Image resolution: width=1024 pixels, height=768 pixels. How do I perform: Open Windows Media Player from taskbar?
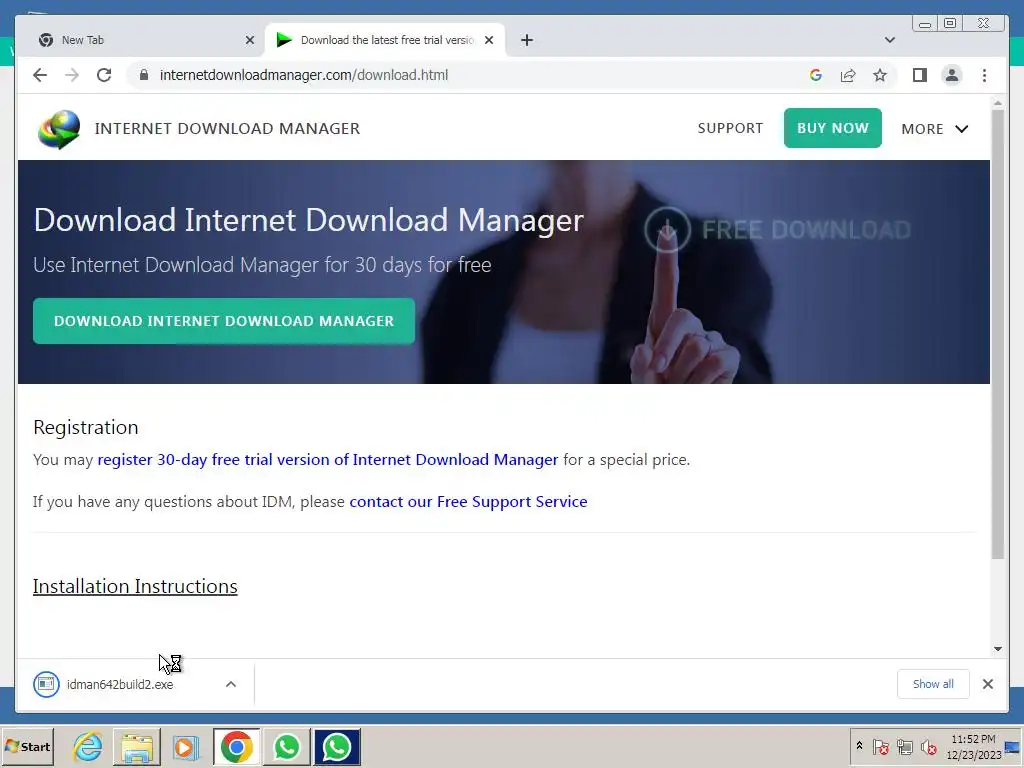[x=186, y=746]
